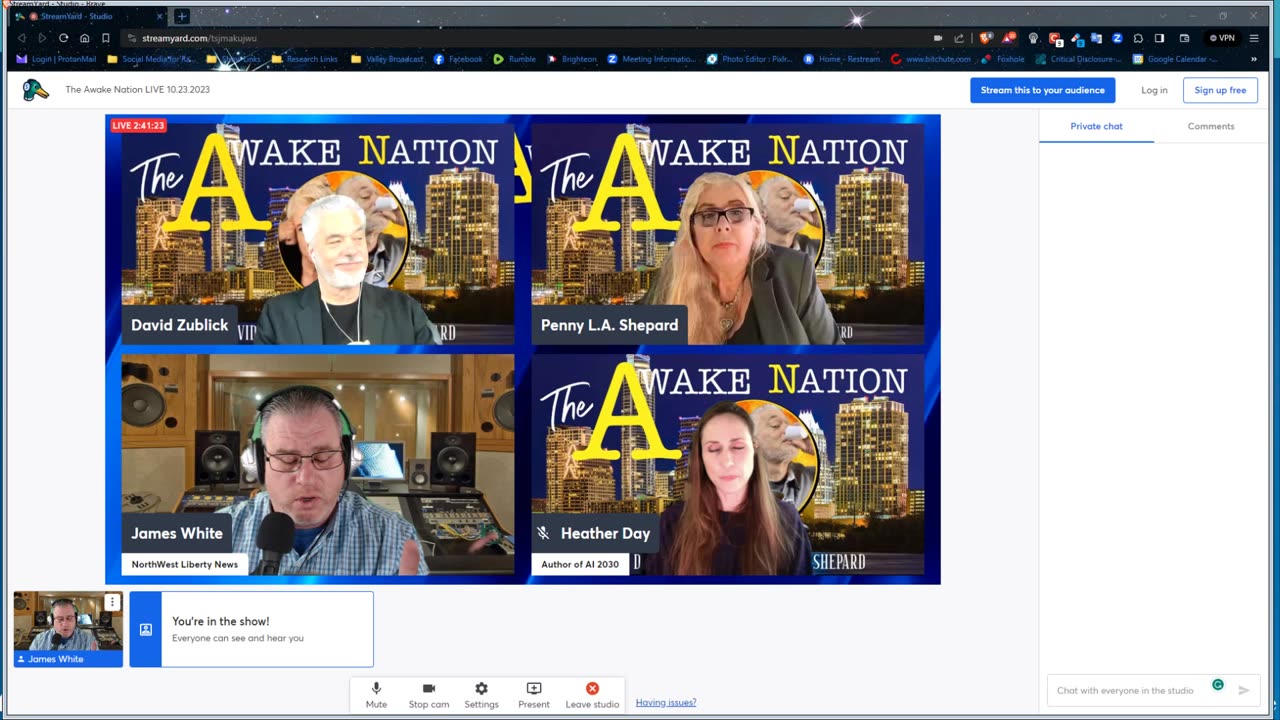Open the Valley Broadcast bookmarks folder

pos(387,59)
